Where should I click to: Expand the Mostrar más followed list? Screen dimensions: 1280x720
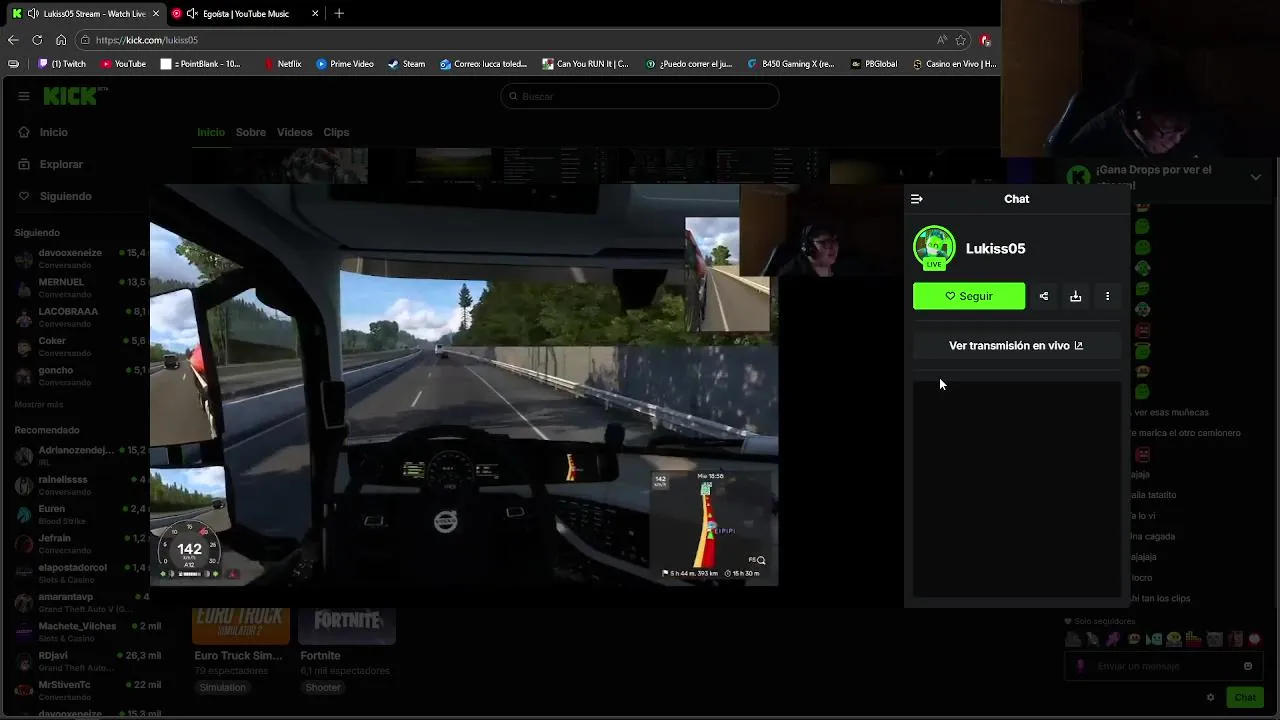tap(39, 405)
